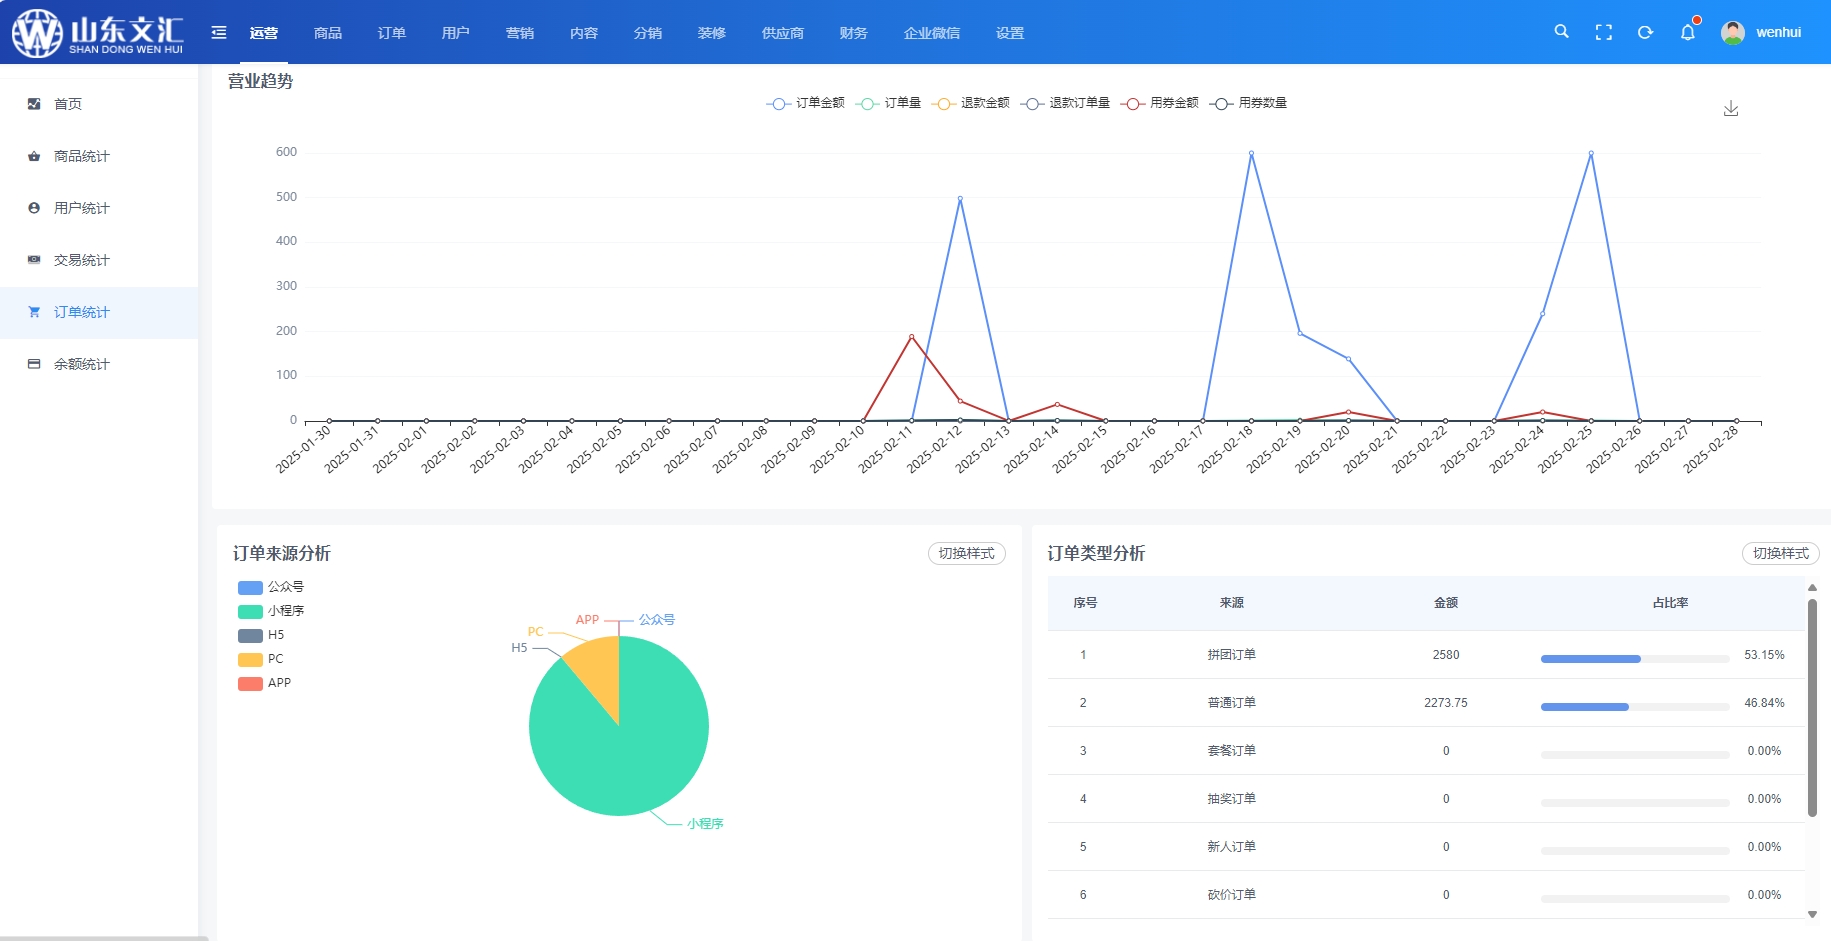
Task: Toggle APP legend color swatch
Action: pyautogui.click(x=250, y=683)
